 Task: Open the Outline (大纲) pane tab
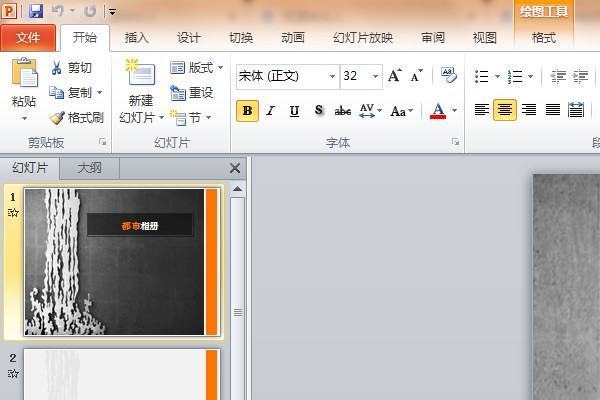(x=90, y=168)
